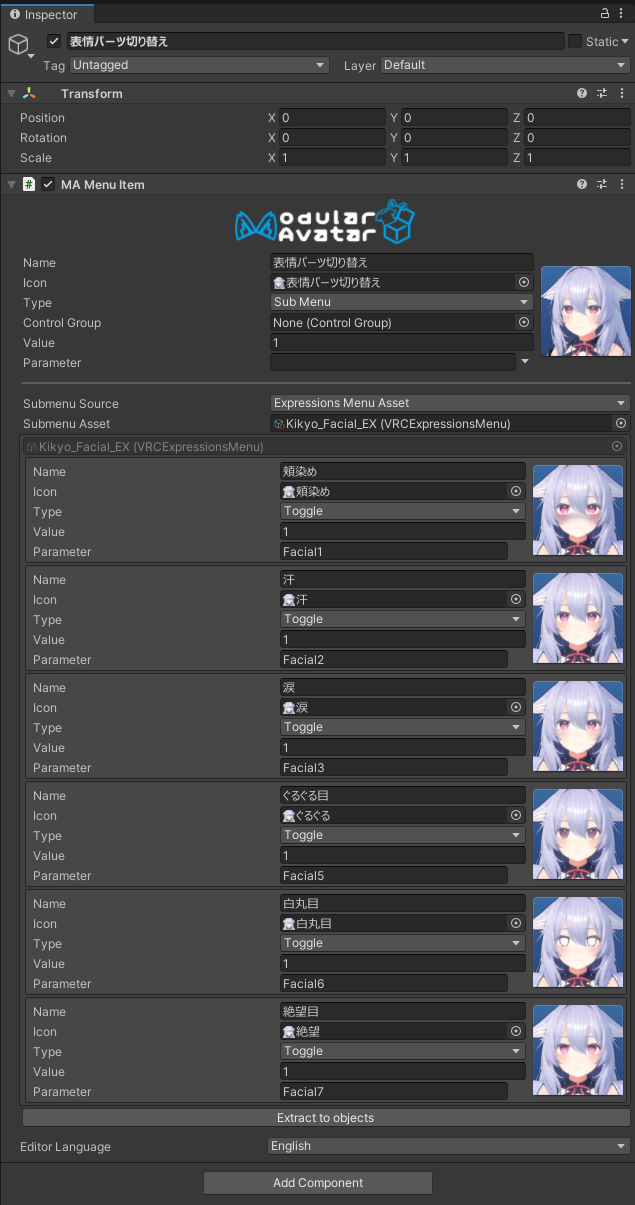Open Transform component presets
635x1205 pixels.
coord(602,93)
